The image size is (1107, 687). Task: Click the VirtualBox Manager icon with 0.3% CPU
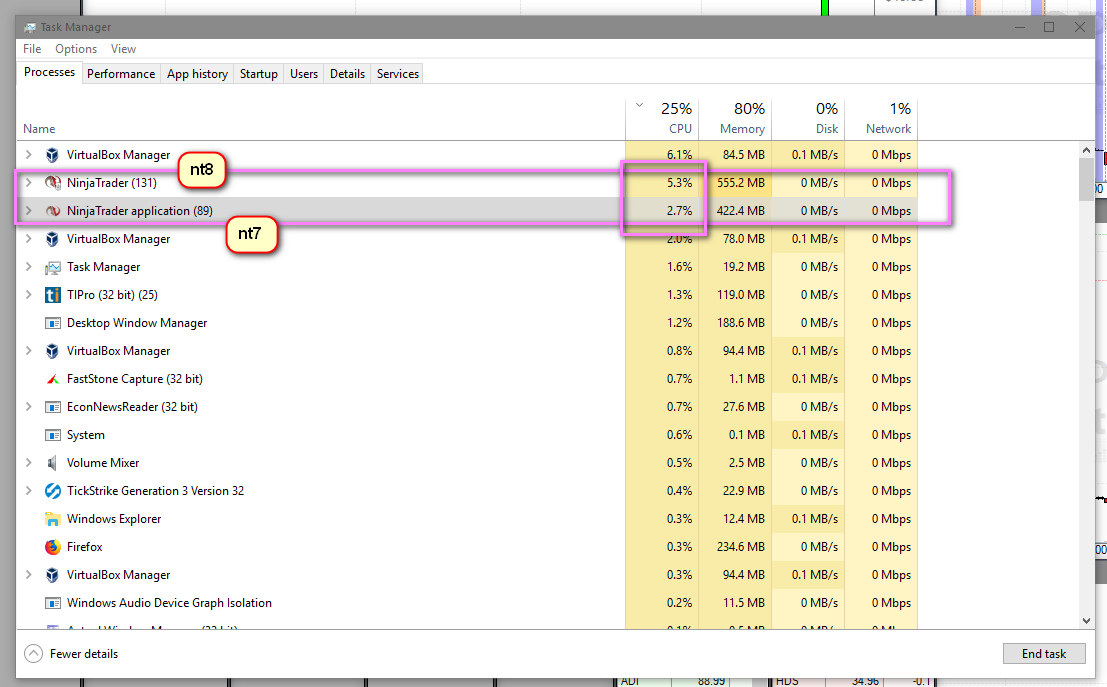pos(52,575)
